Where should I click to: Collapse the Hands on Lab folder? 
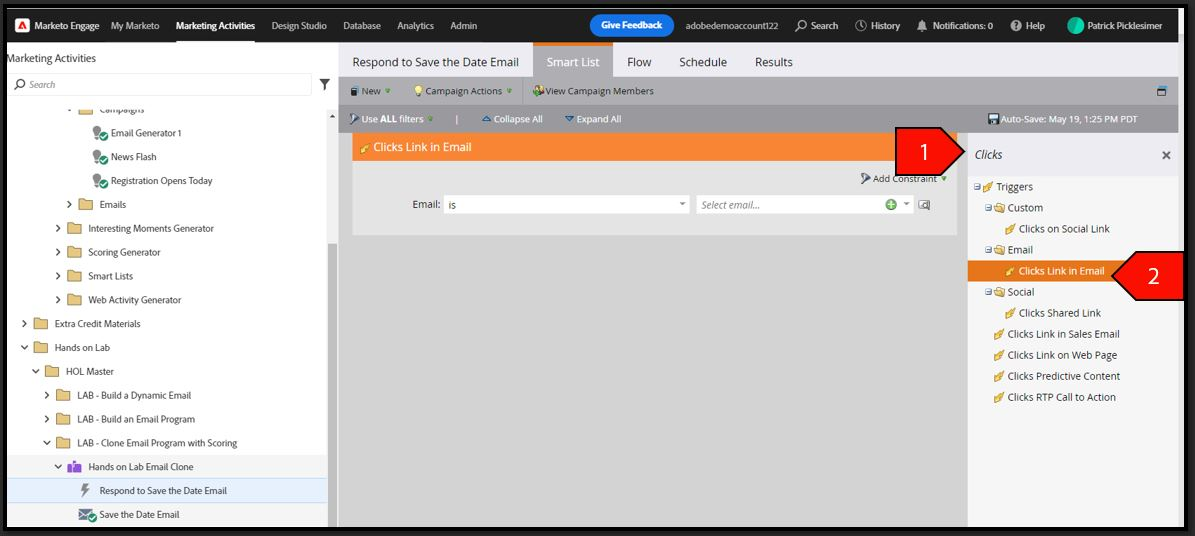(x=24, y=348)
